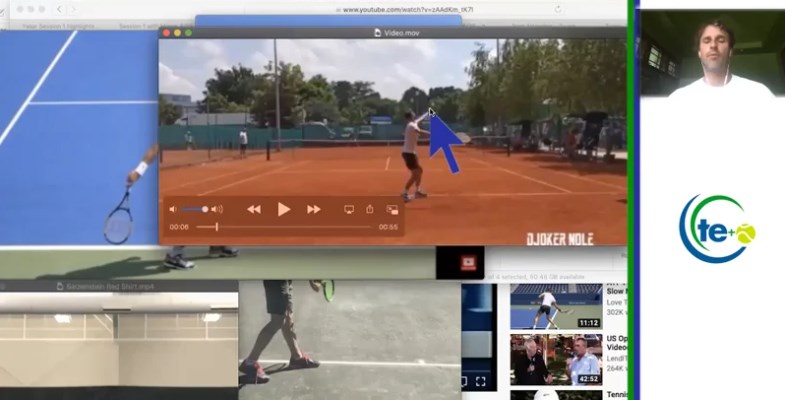Mute audio using the small speaker icon

click(x=173, y=209)
